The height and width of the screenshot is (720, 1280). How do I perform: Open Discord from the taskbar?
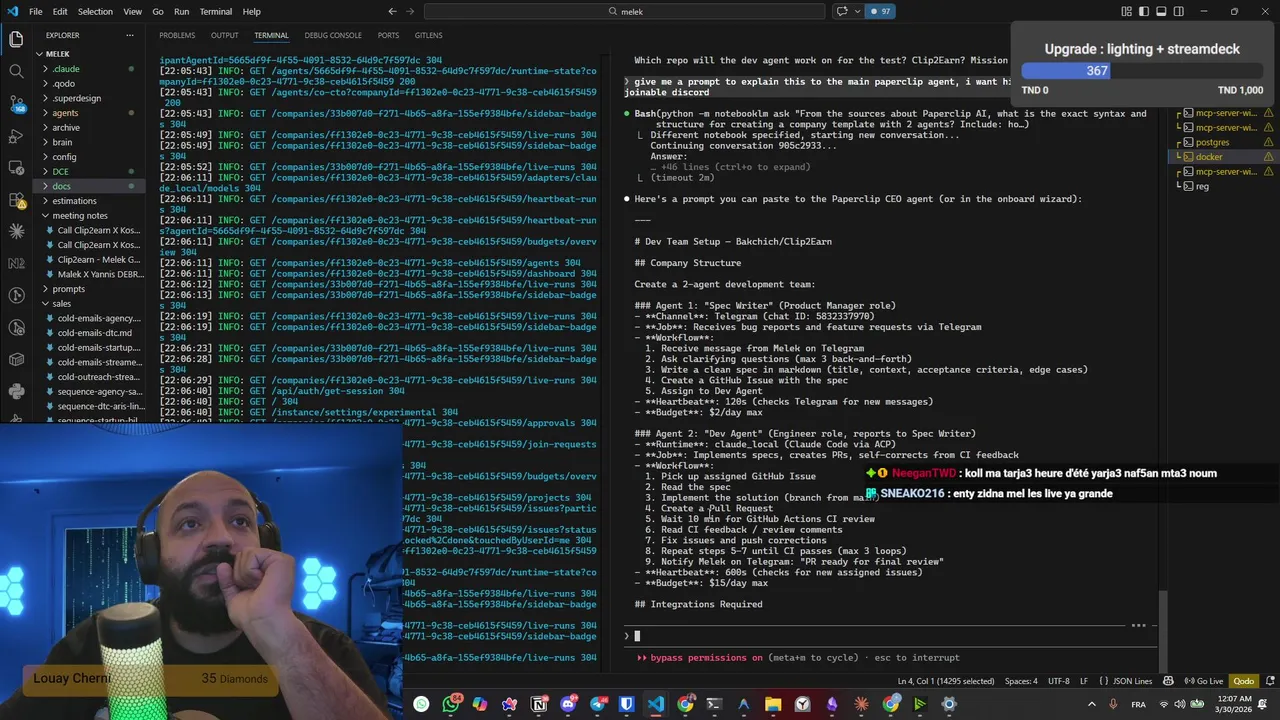coord(569,704)
